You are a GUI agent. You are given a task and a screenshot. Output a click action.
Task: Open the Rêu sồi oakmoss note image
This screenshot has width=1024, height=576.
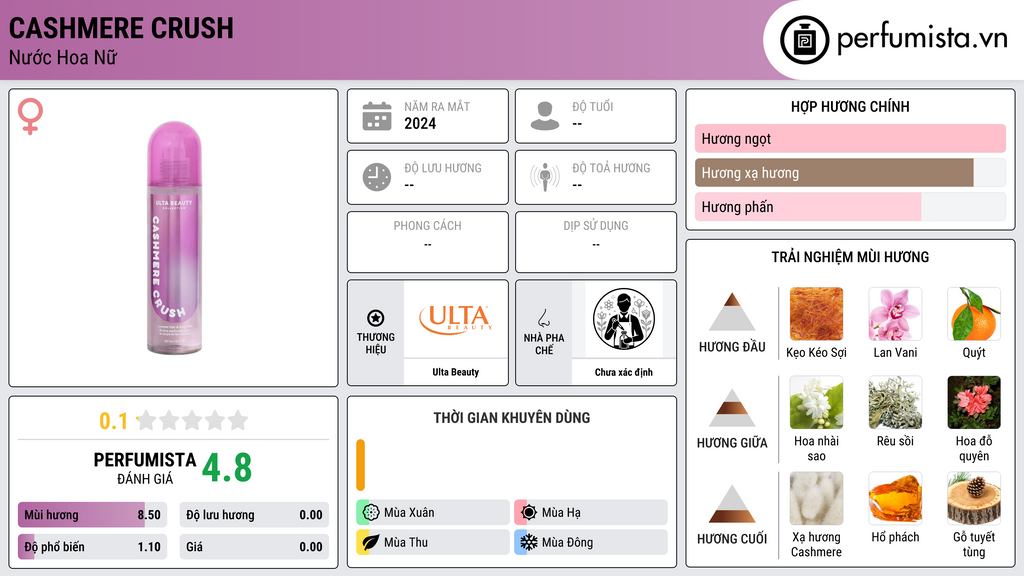895,403
